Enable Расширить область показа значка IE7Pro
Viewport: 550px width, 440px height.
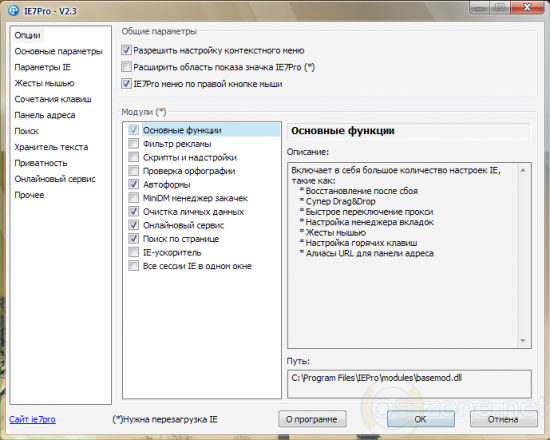[x=126, y=67]
